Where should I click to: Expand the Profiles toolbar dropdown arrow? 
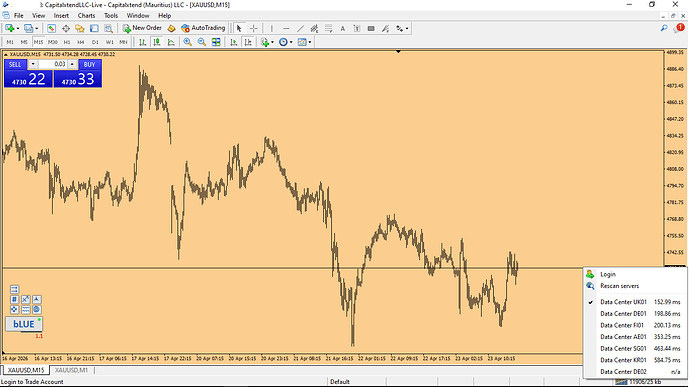pos(37,29)
